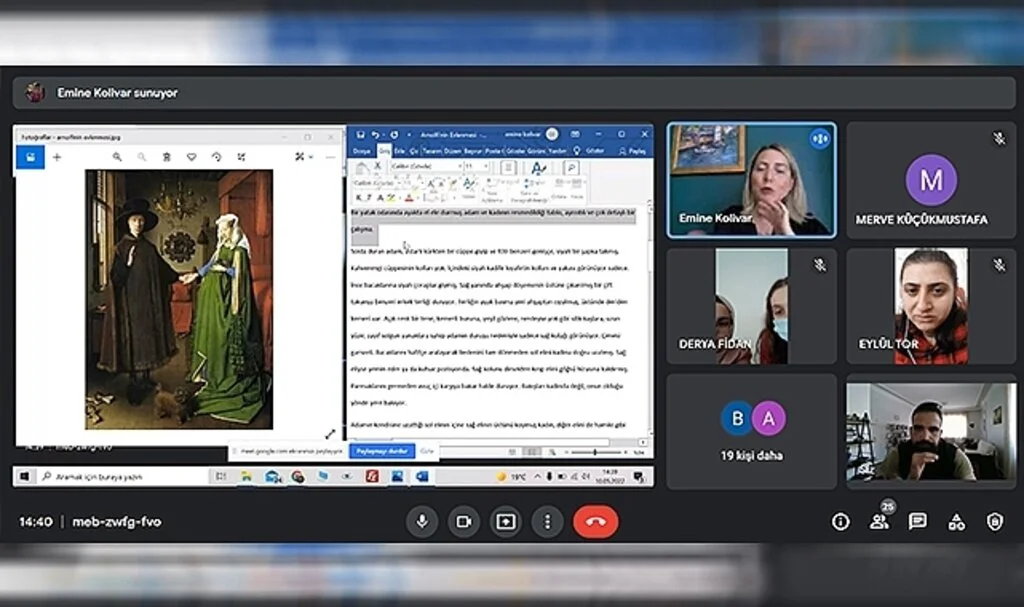
Task: Switch to the Giriş ribbon tab
Action: 385,151
